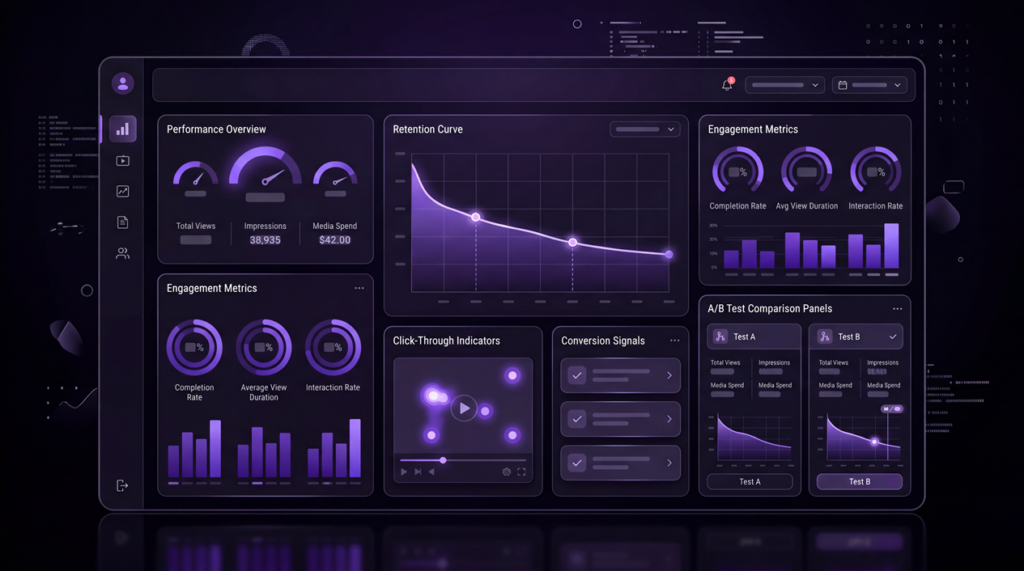Open the trend line chart sidebar icon
The width and height of the screenshot is (1024, 571).
123,191
